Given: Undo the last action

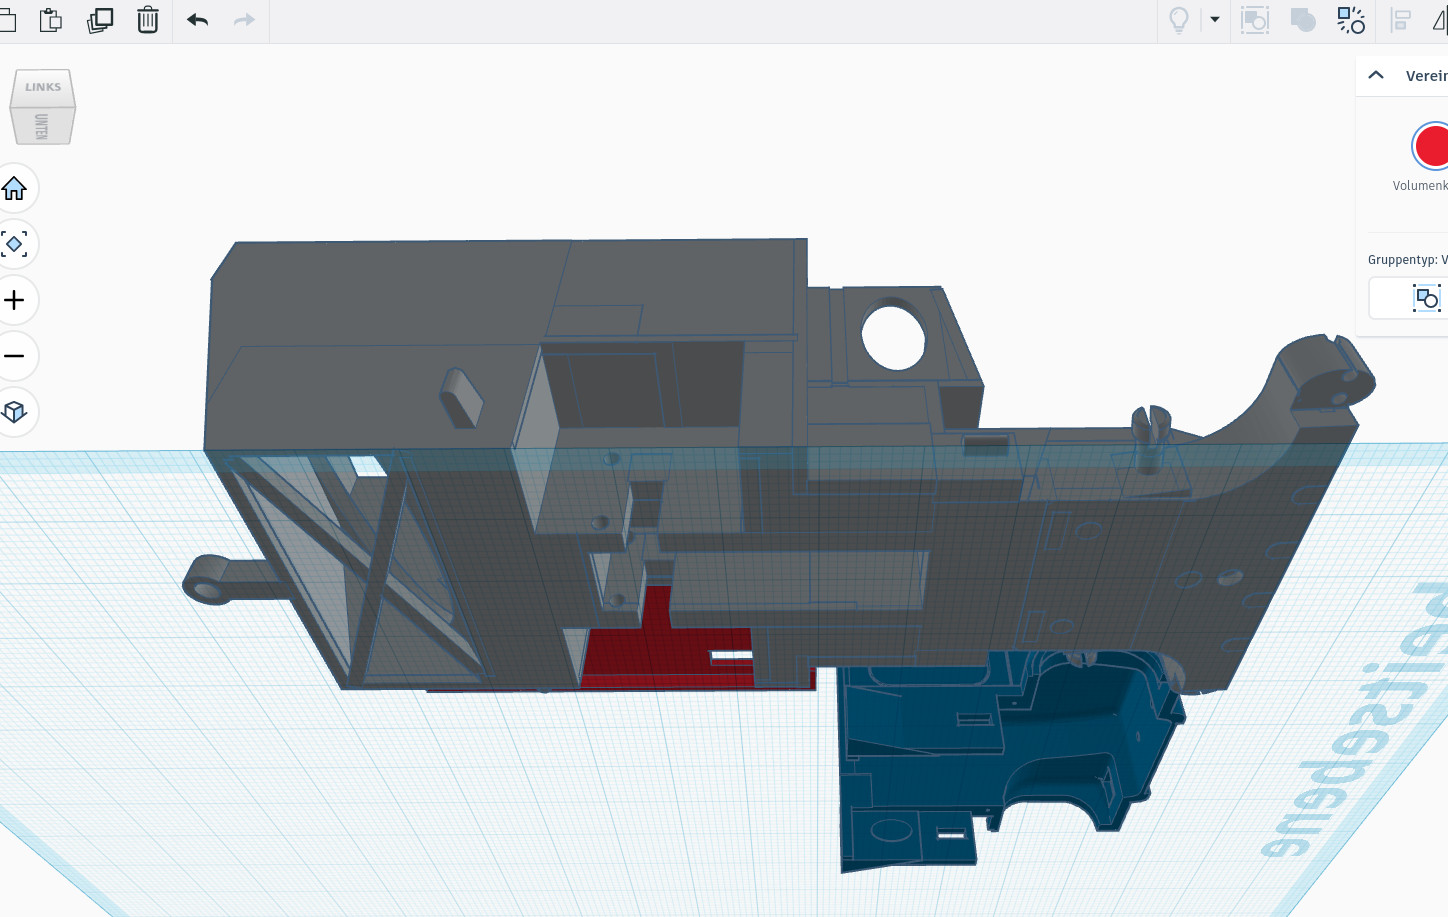Looking at the screenshot, I should point(197,20).
